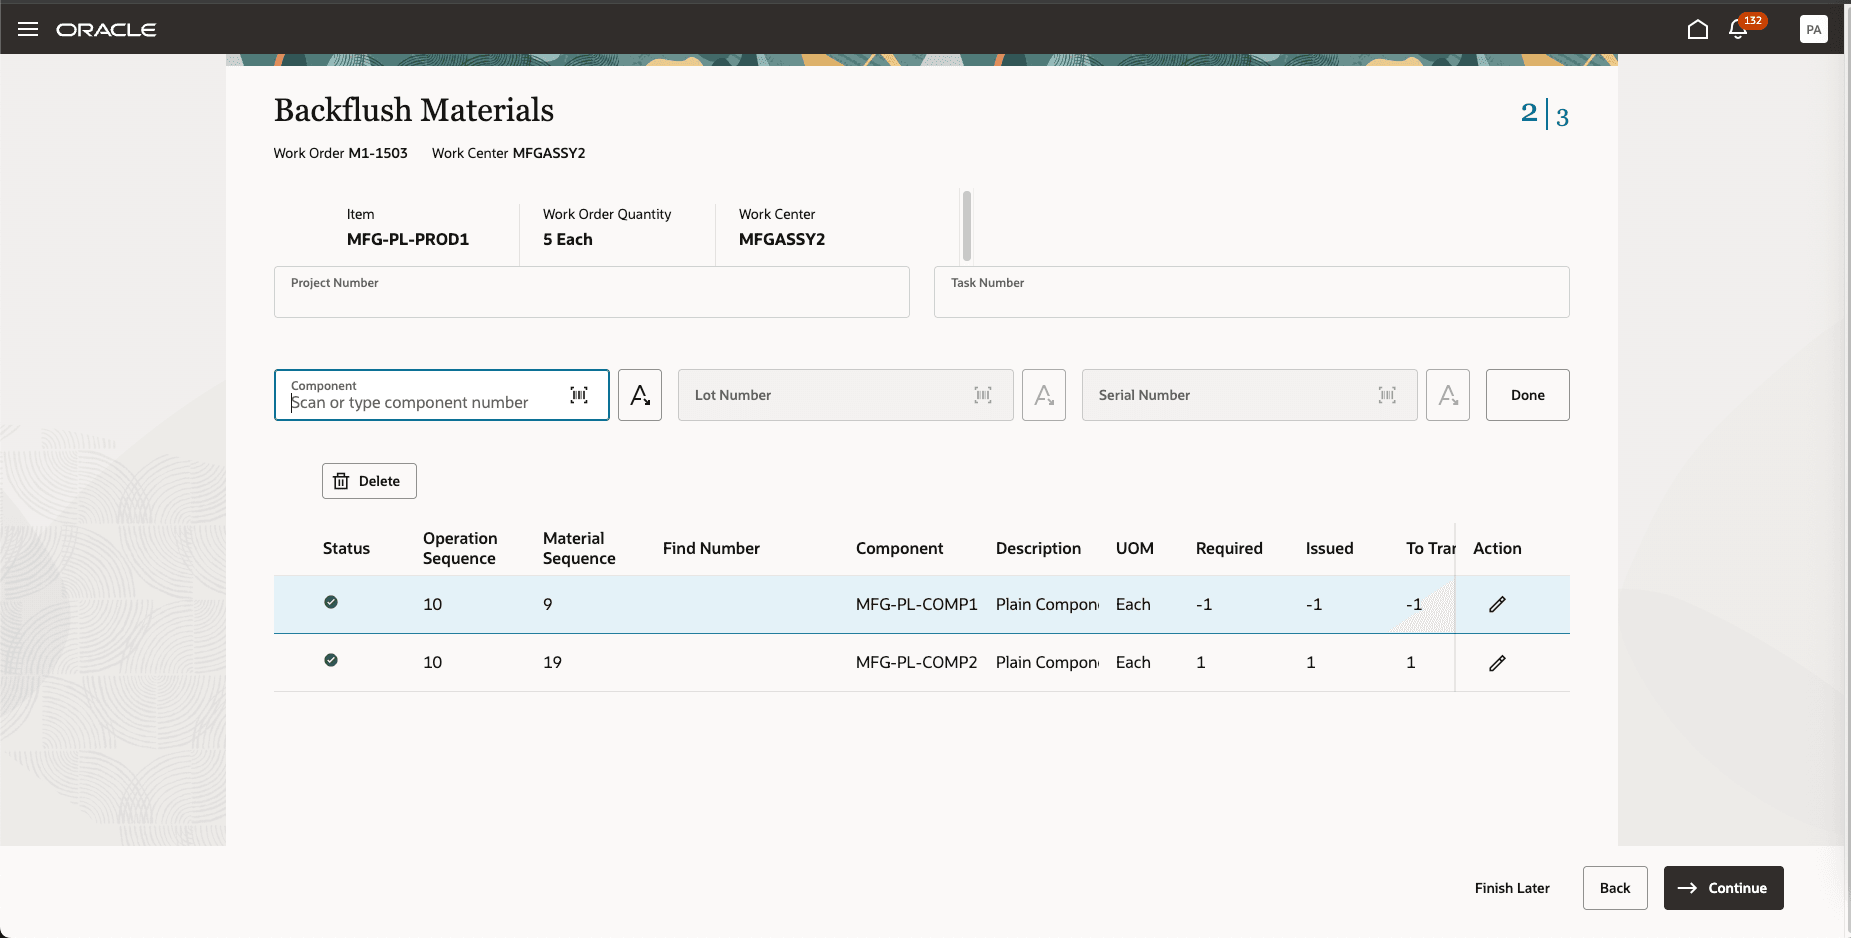Click the barcode icon inside the Lot Number field
The height and width of the screenshot is (938, 1851).
(983, 395)
